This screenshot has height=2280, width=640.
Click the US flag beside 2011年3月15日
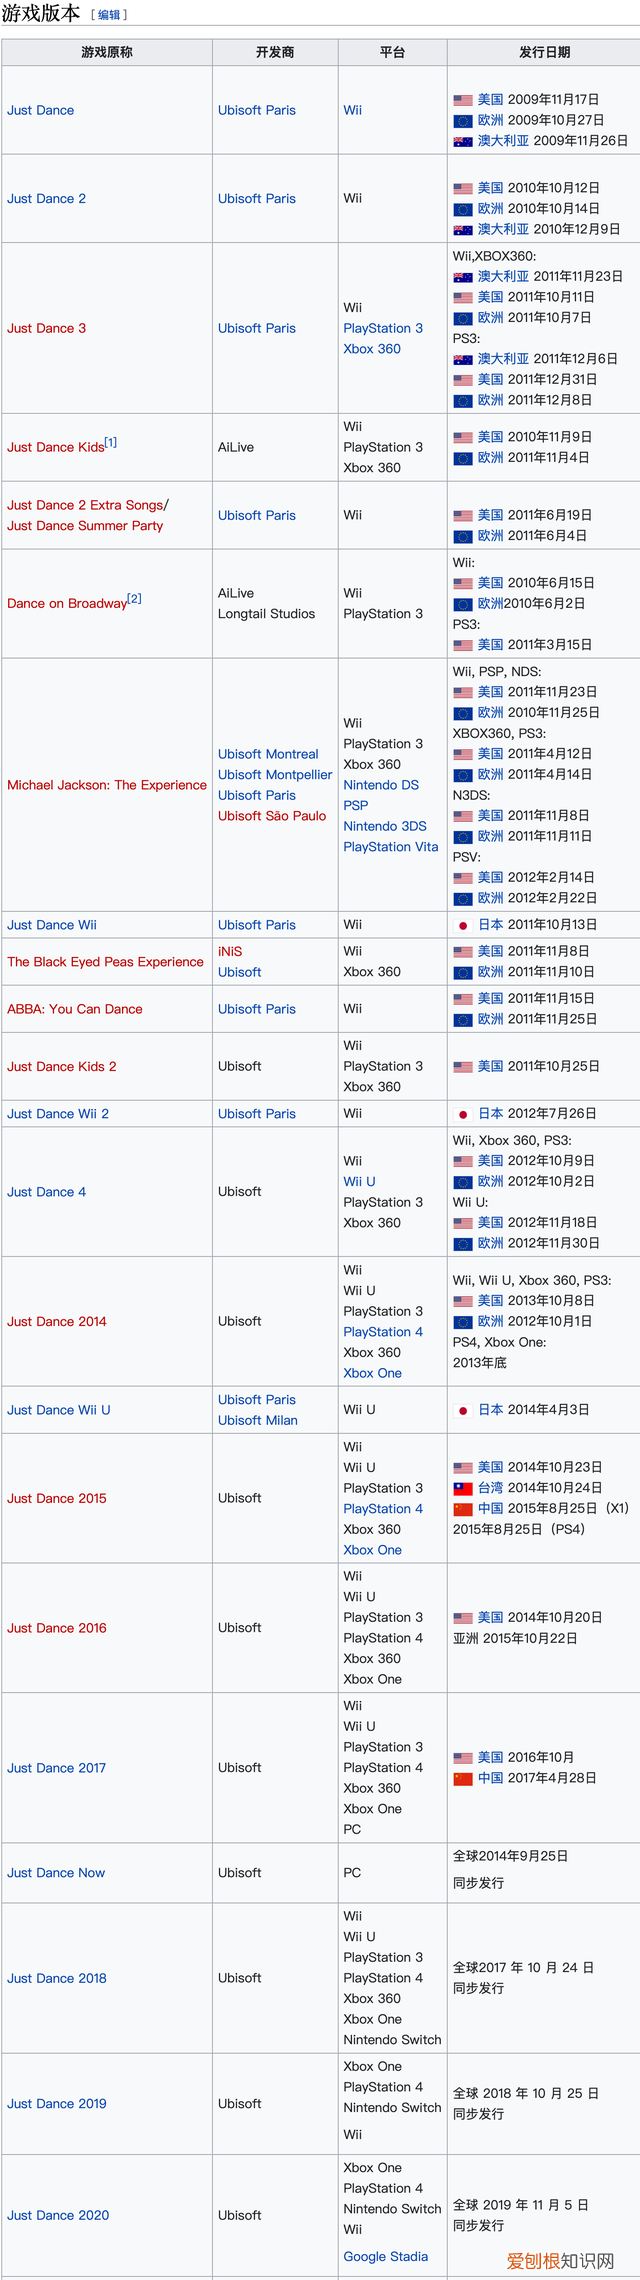pyautogui.click(x=463, y=645)
